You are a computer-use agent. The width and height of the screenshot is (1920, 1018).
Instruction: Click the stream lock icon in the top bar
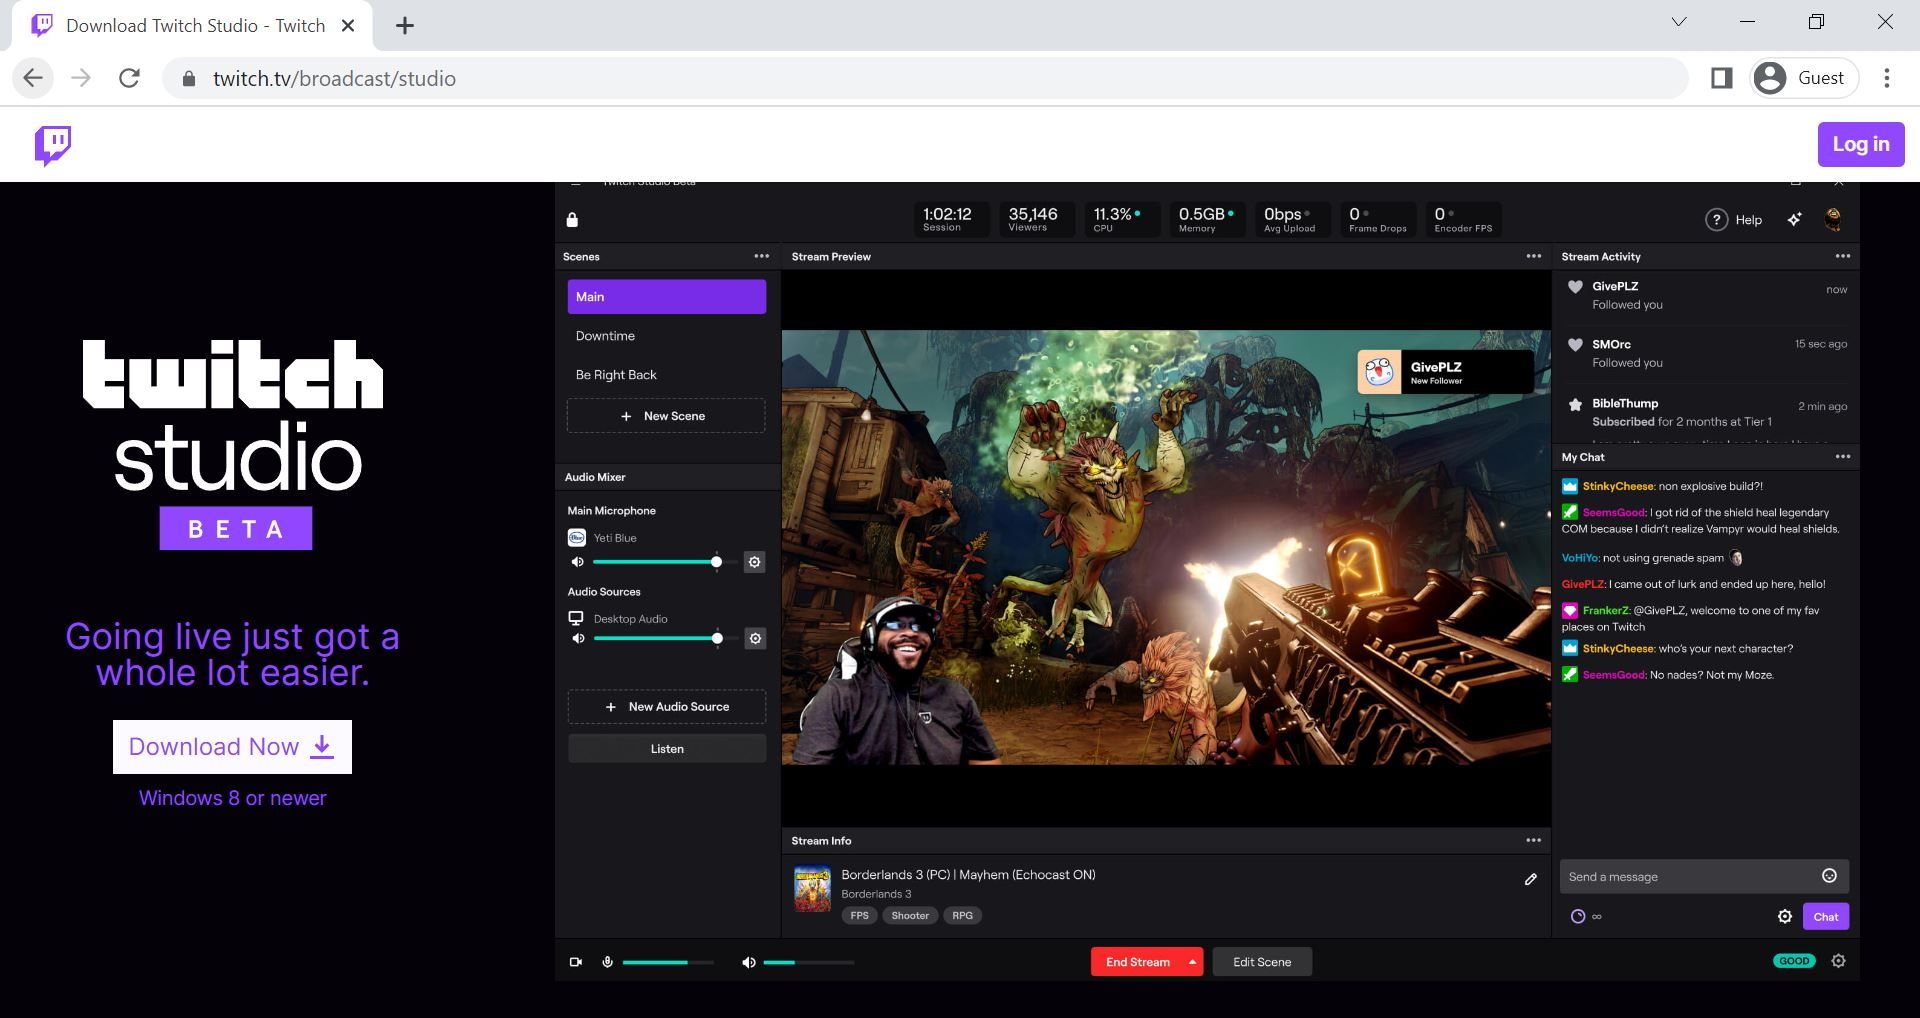click(x=572, y=218)
